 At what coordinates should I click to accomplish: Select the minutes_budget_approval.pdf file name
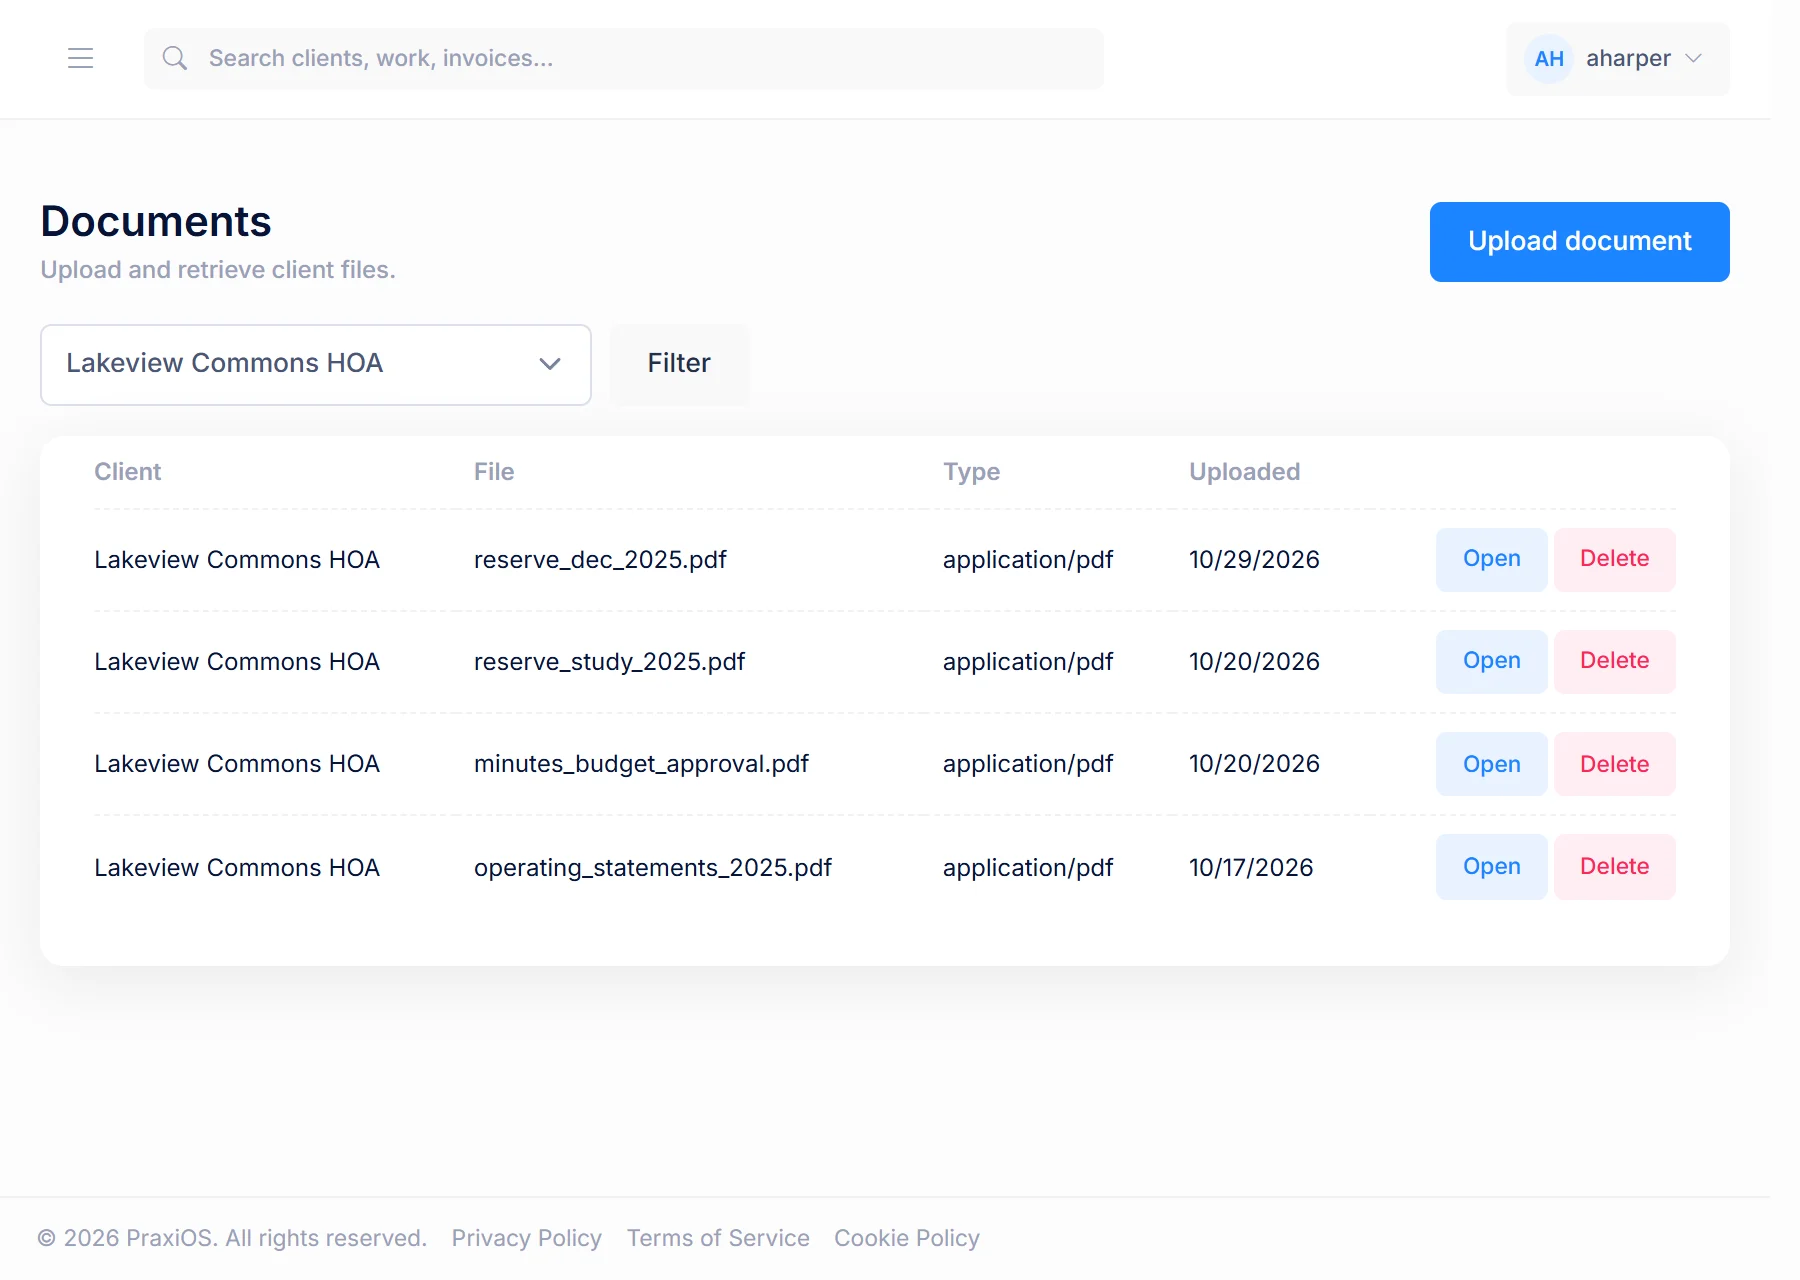[x=641, y=764]
